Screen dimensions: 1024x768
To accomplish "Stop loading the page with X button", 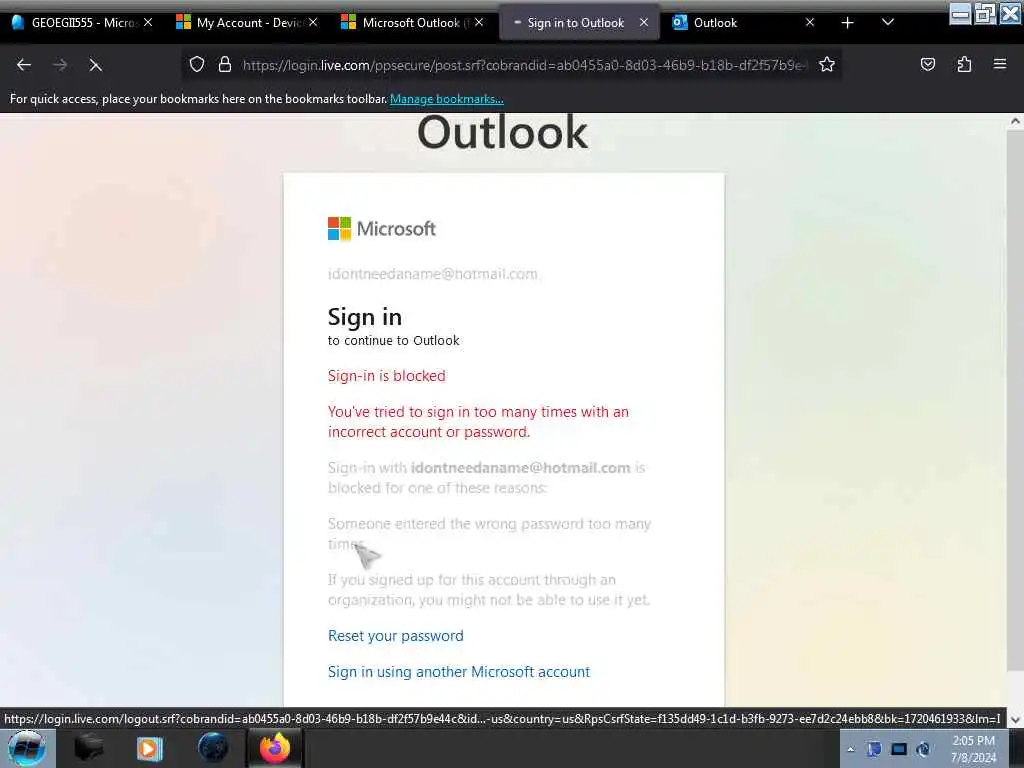I will tap(95, 65).
